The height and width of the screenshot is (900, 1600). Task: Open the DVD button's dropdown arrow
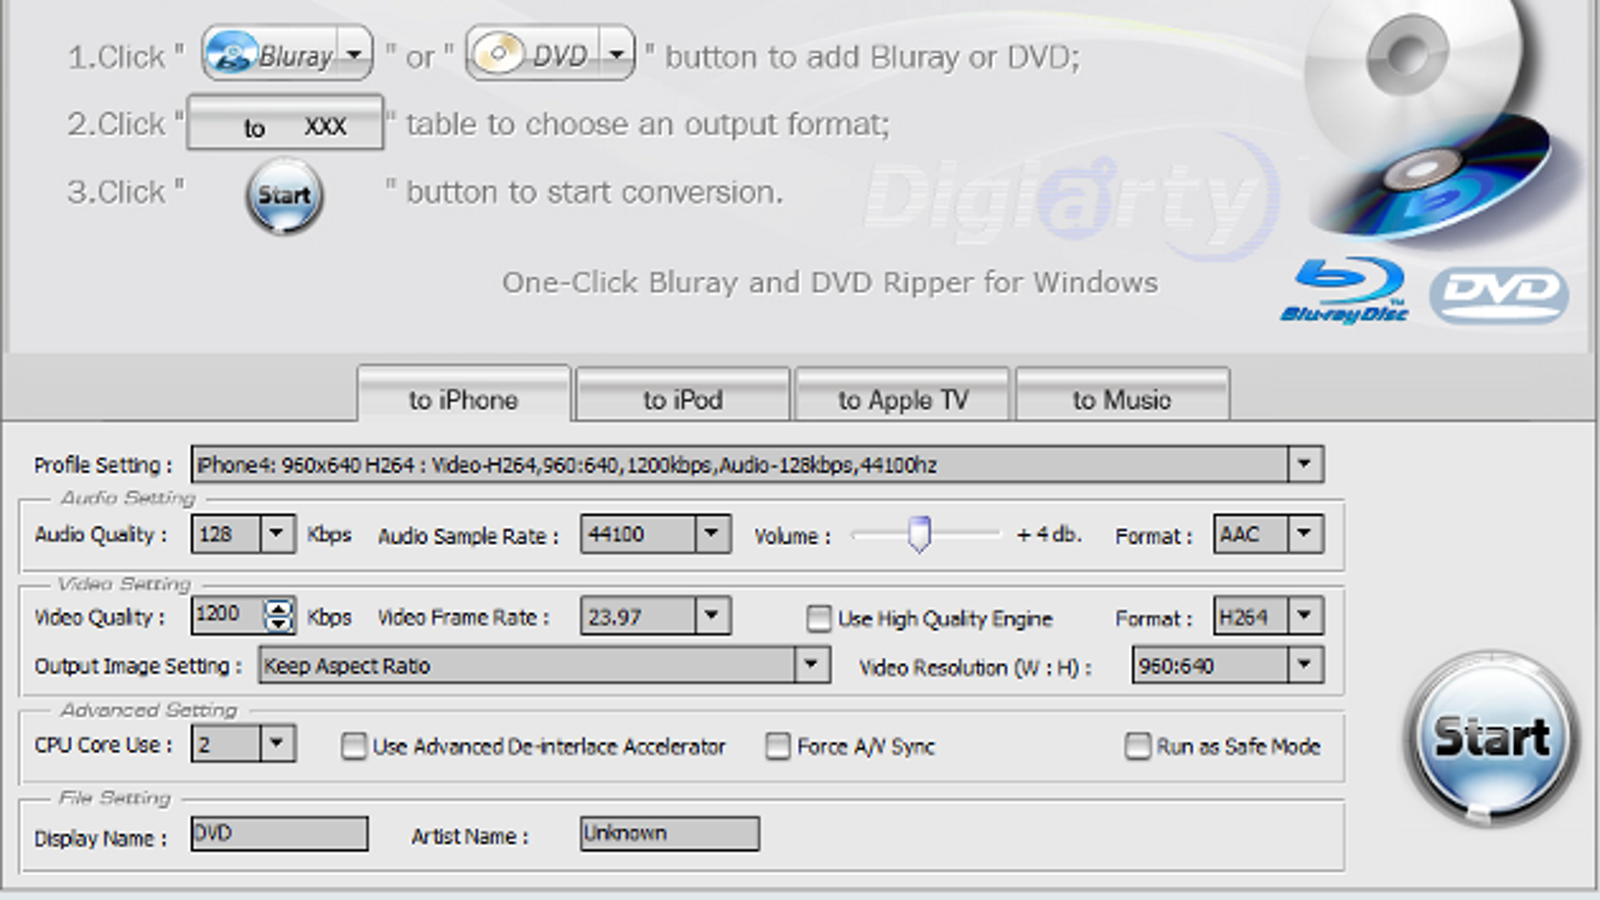click(618, 53)
